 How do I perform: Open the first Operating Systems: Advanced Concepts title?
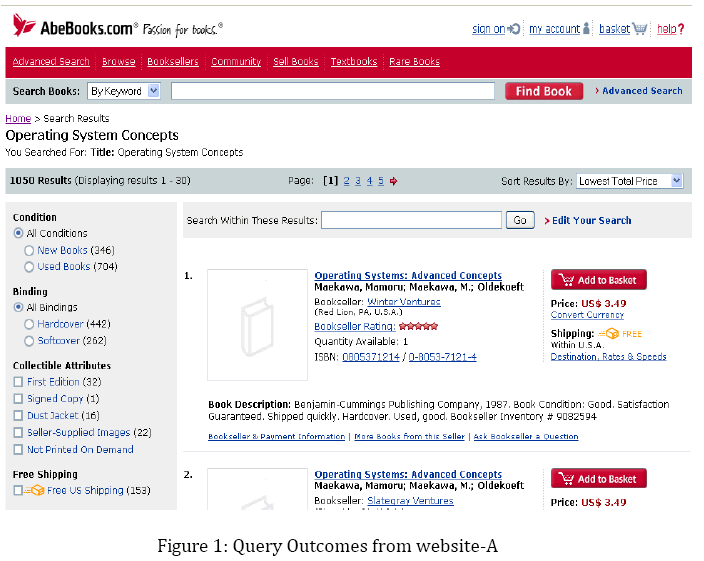(408, 276)
